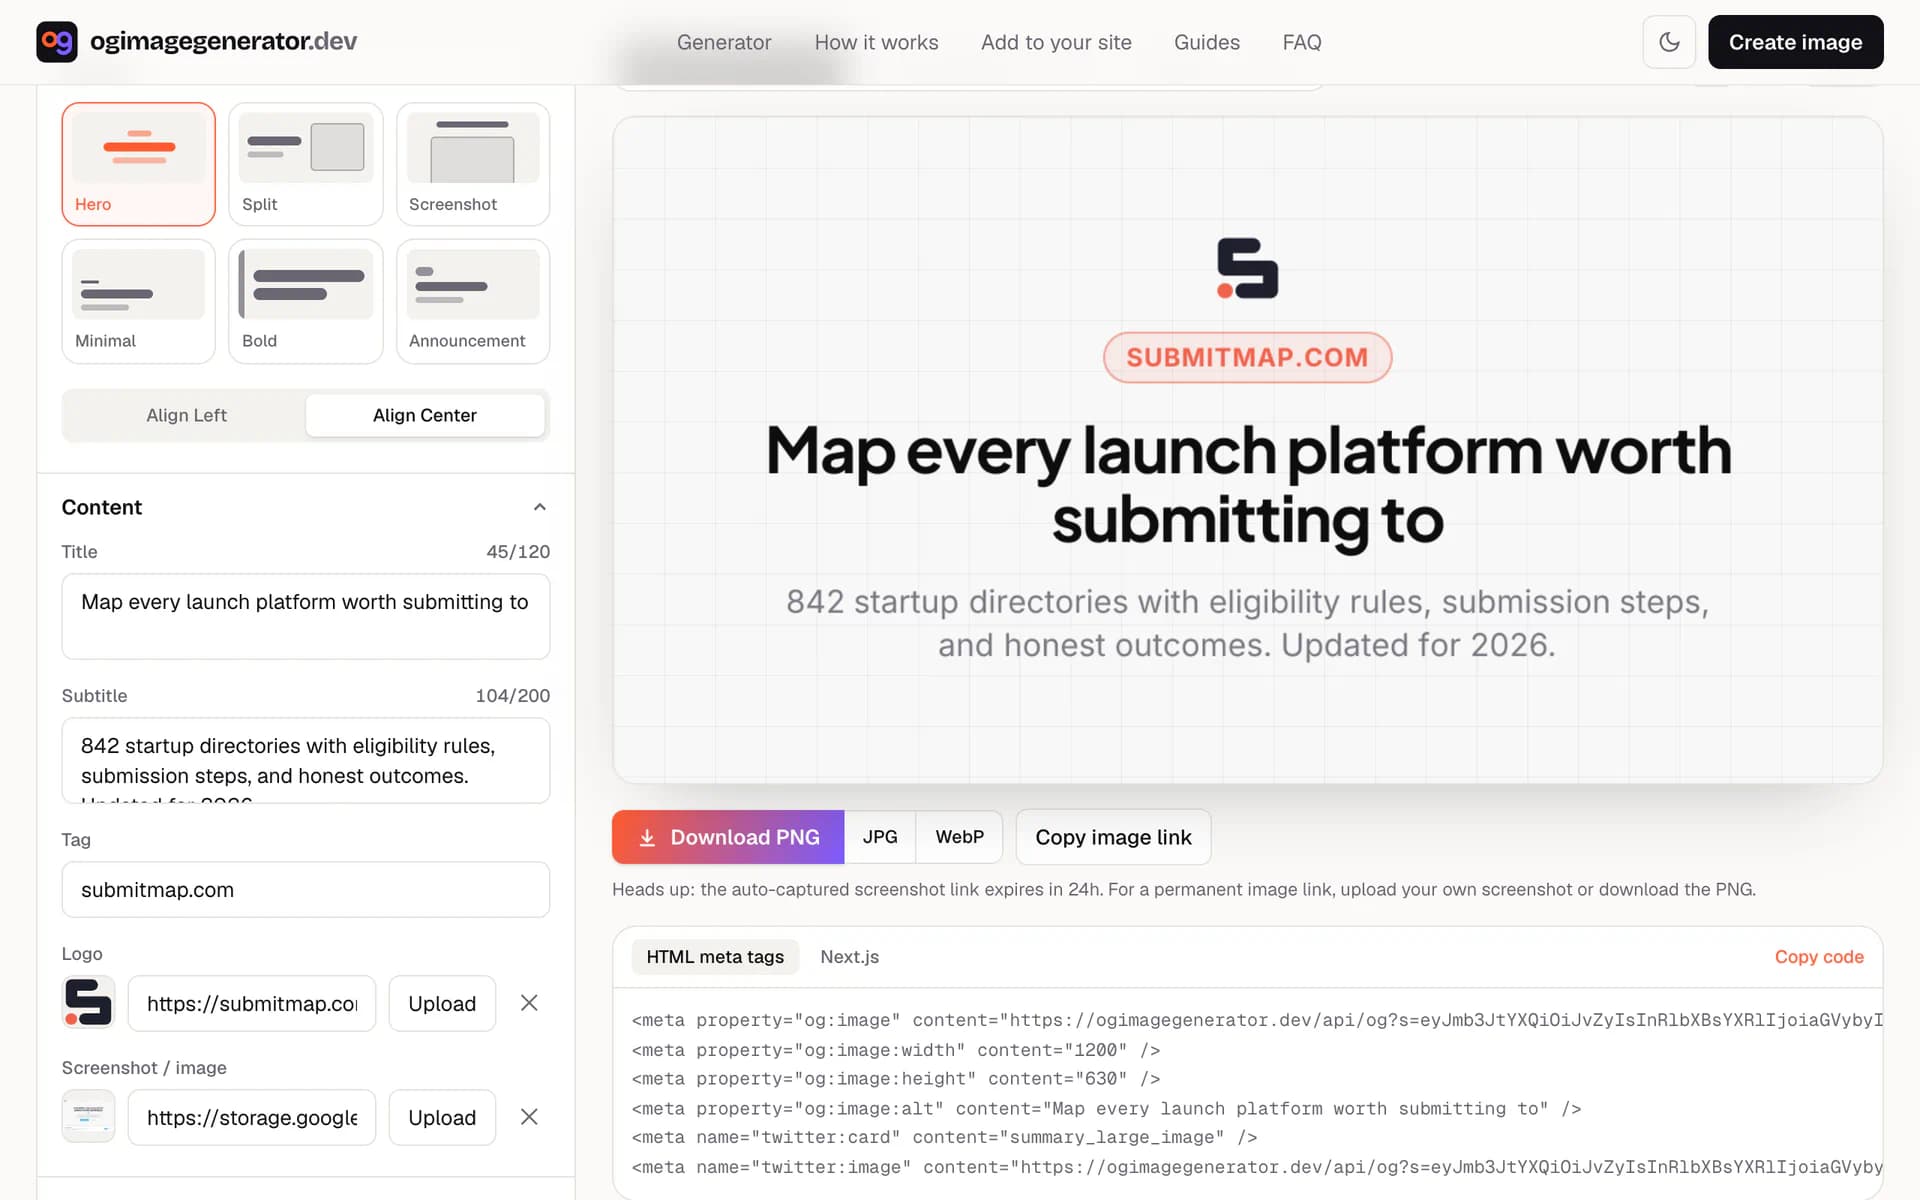Open the Generator nav link
This screenshot has width=1920, height=1200.
[724, 42]
